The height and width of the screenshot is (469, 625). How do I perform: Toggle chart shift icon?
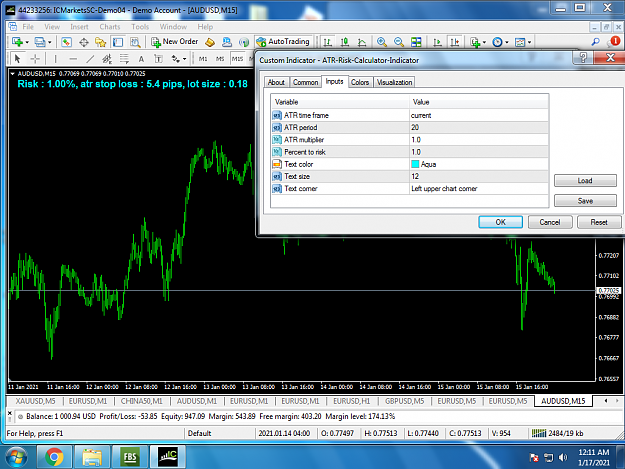click(x=454, y=42)
